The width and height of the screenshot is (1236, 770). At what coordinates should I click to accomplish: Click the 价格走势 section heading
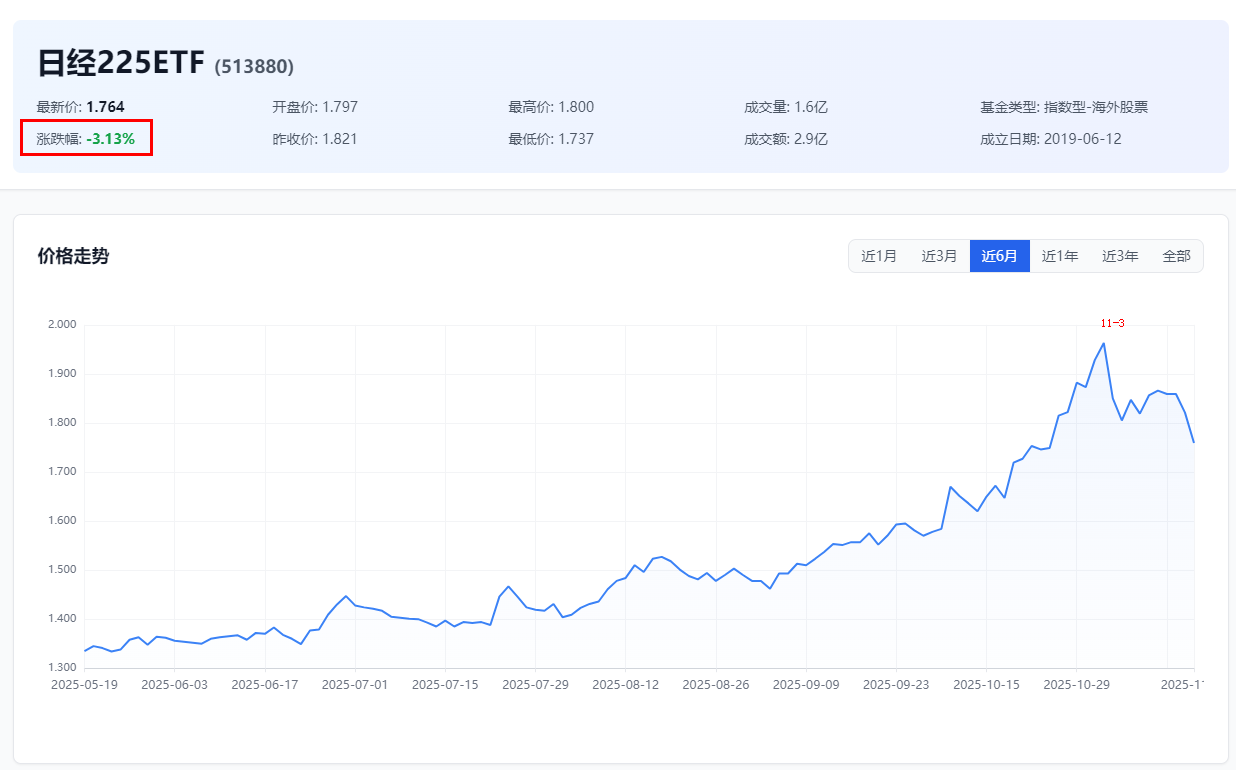(73, 256)
